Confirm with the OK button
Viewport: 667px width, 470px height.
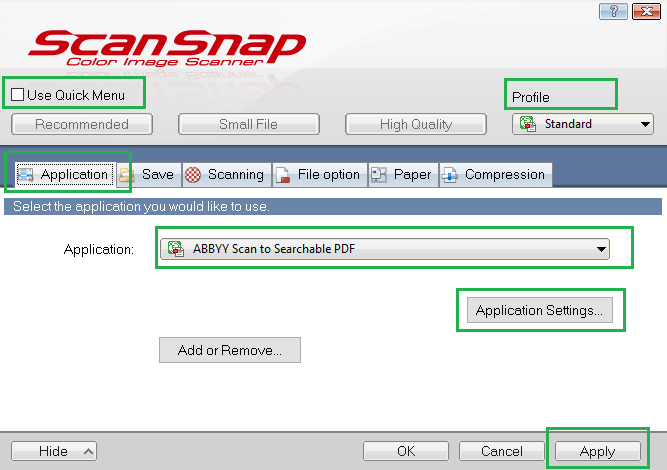[x=406, y=451]
